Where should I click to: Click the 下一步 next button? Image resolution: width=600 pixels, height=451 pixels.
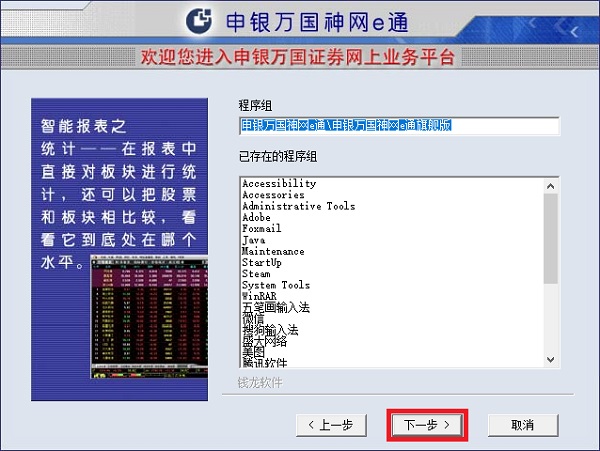click(x=427, y=425)
